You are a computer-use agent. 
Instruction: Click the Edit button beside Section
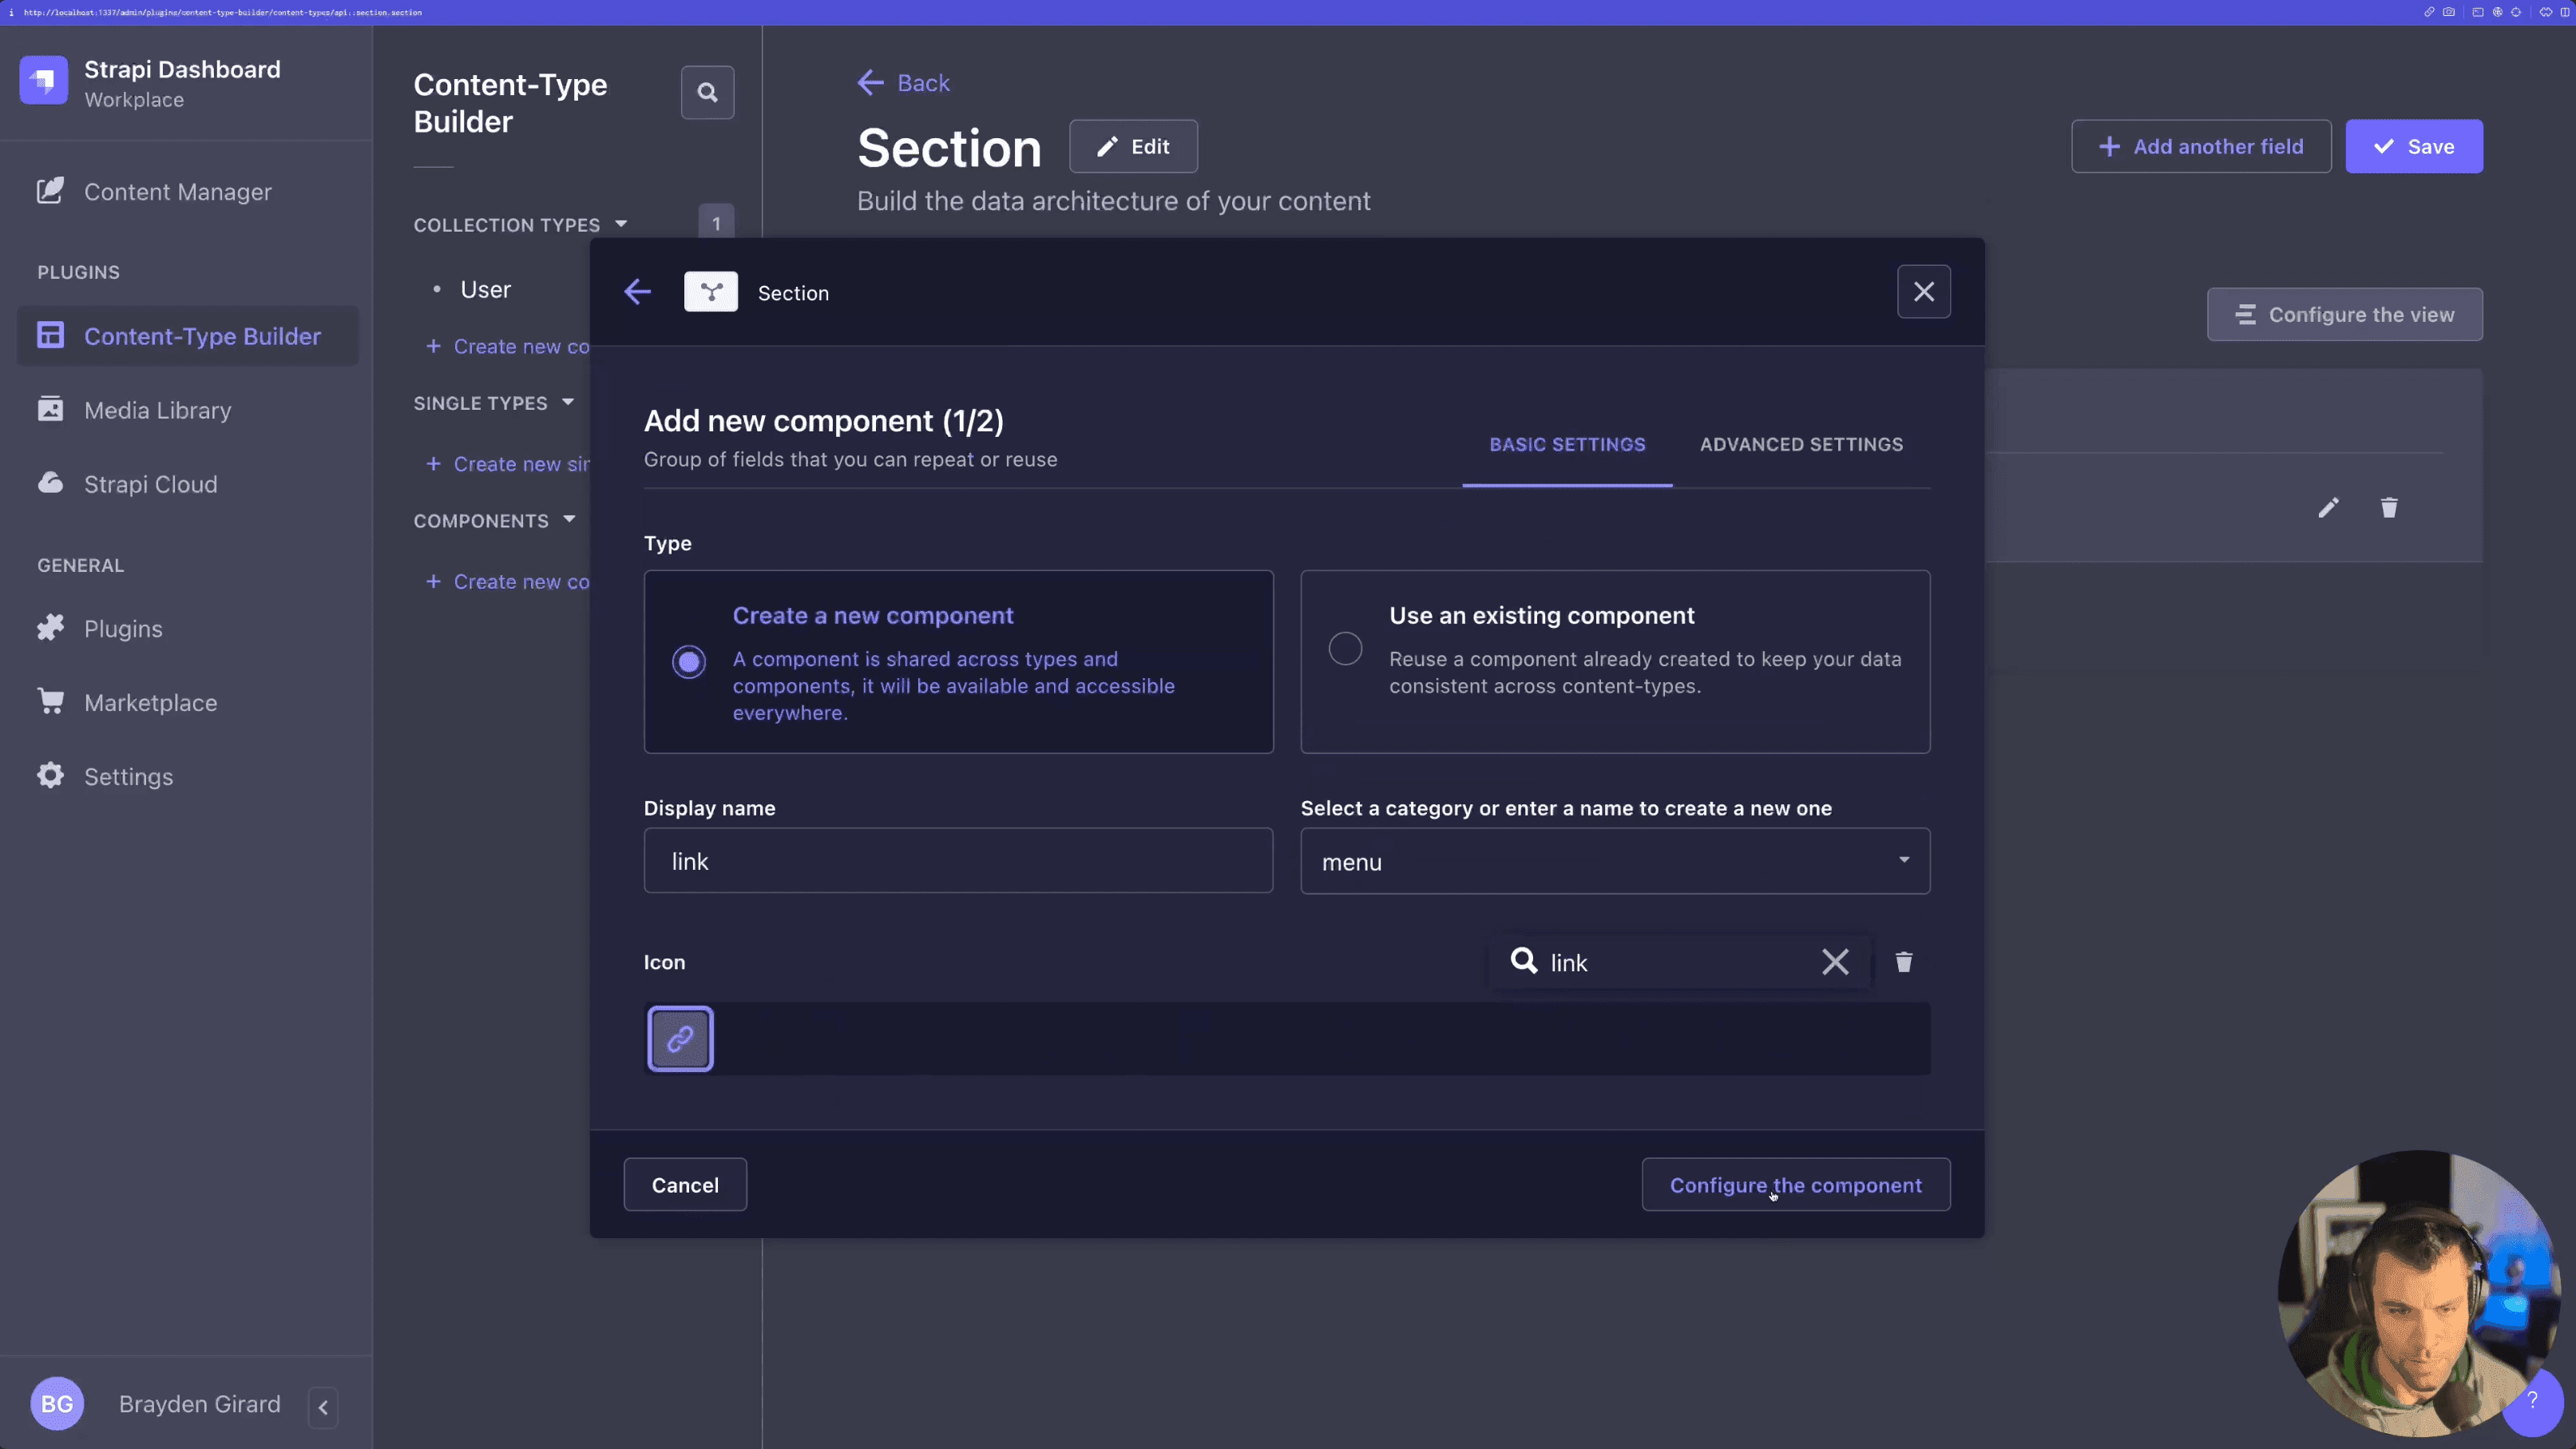click(x=1133, y=147)
